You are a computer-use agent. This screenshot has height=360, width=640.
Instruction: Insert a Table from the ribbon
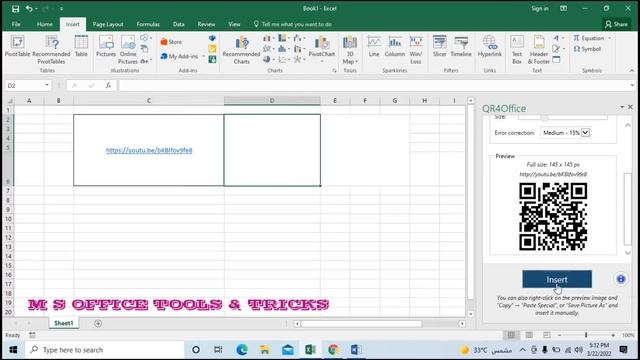(81, 46)
